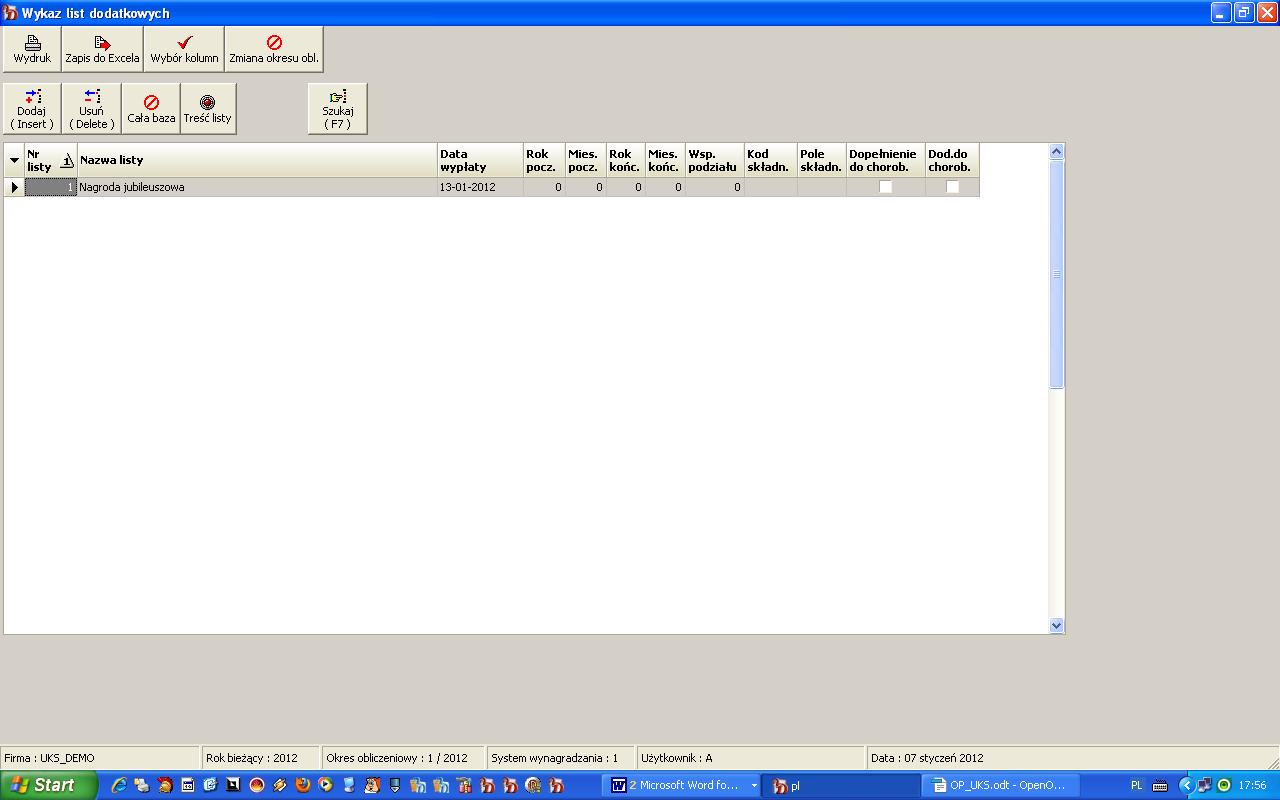Viewport: 1280px width, 800px height.
Task: Click the vertical scrollbar up arrow
Action: point(1057,151)
